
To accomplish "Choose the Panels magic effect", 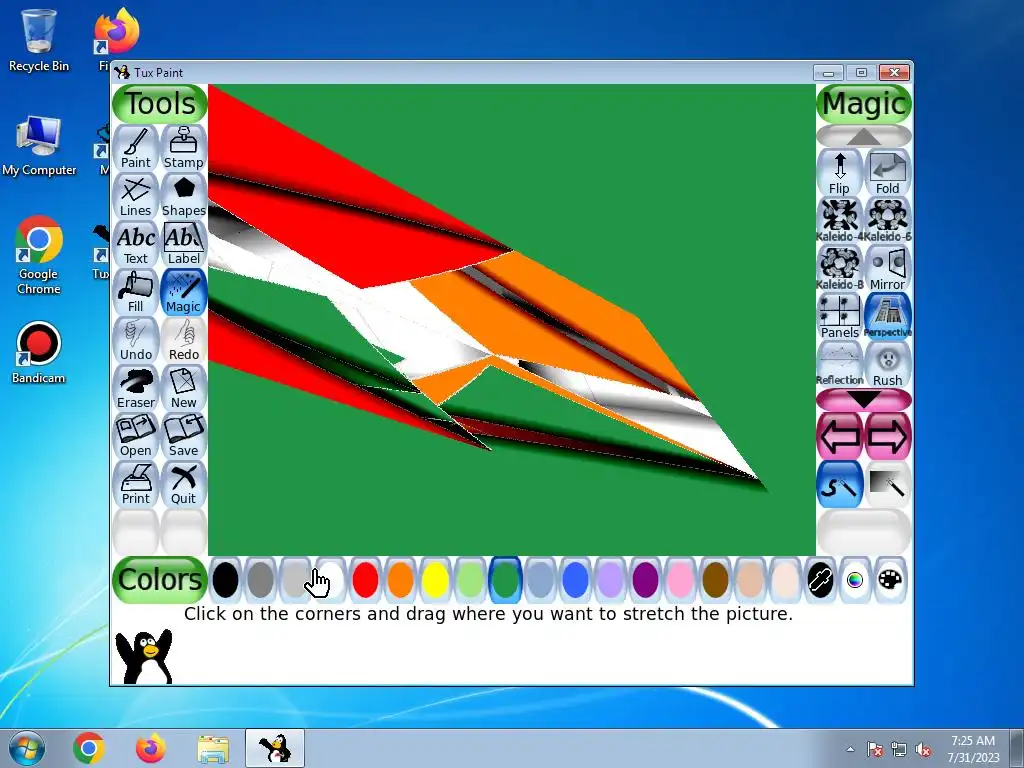I will coord(840,317).
